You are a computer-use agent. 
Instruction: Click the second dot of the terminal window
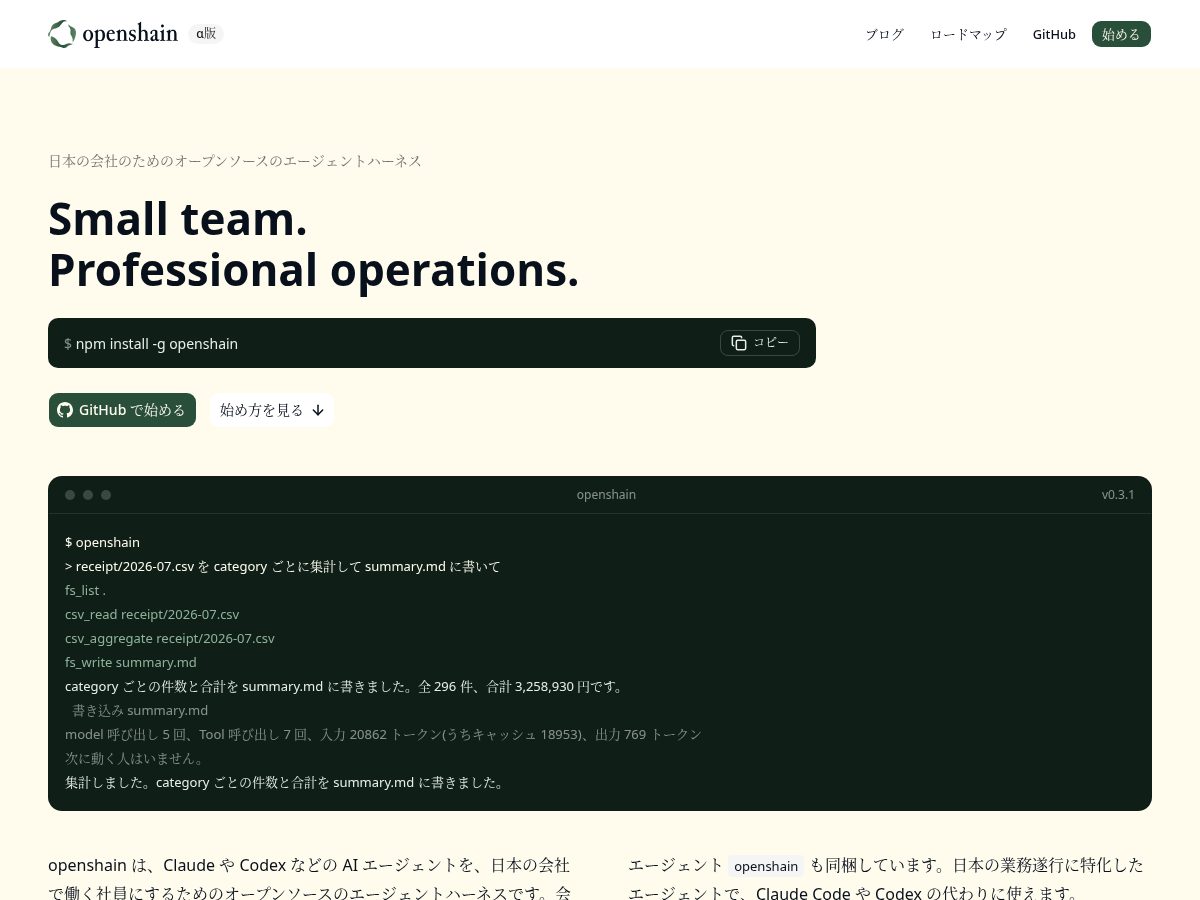tap(88, 495)
